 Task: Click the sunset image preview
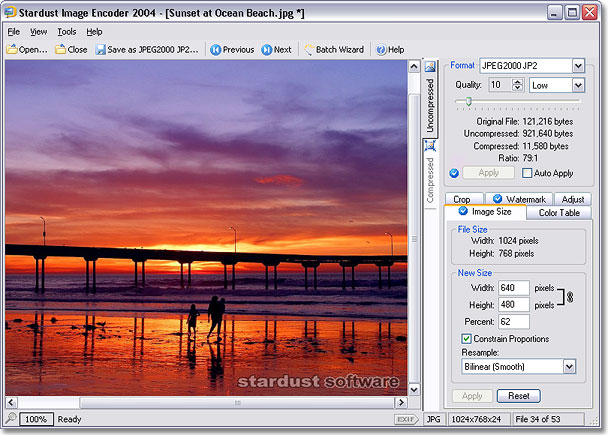click(x=206, y=228)
